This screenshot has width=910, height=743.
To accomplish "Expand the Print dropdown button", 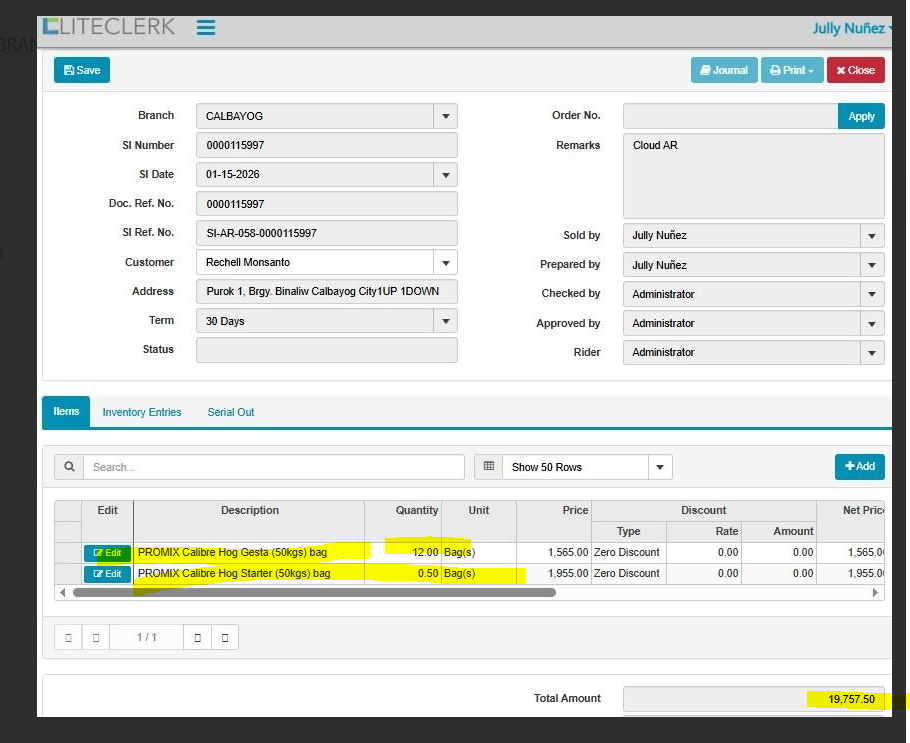I will (x=791, y=70).
